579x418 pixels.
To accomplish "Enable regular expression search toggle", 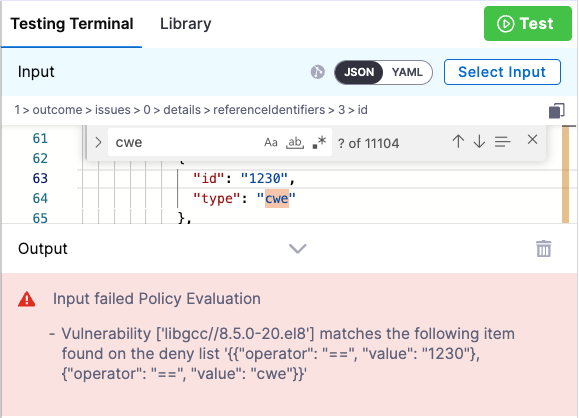I will pos(319,142).
